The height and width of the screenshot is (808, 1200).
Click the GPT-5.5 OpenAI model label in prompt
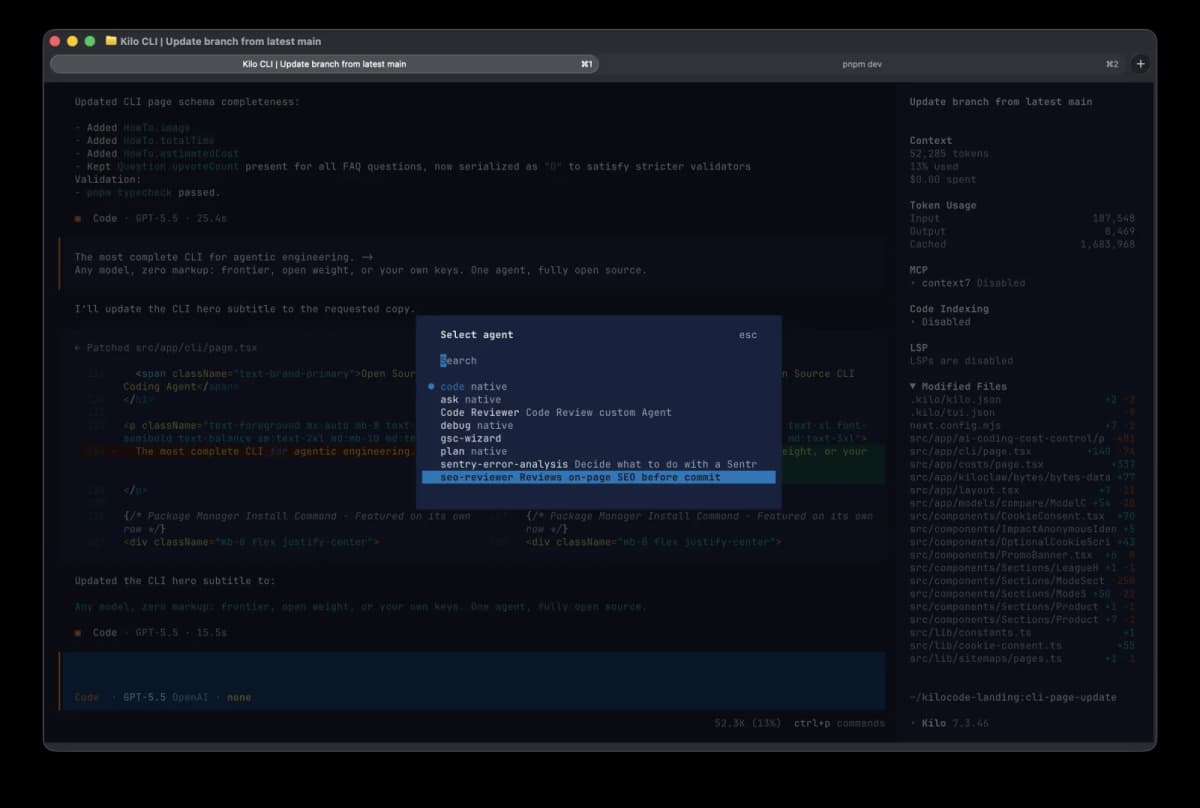[x=165, y=697]
